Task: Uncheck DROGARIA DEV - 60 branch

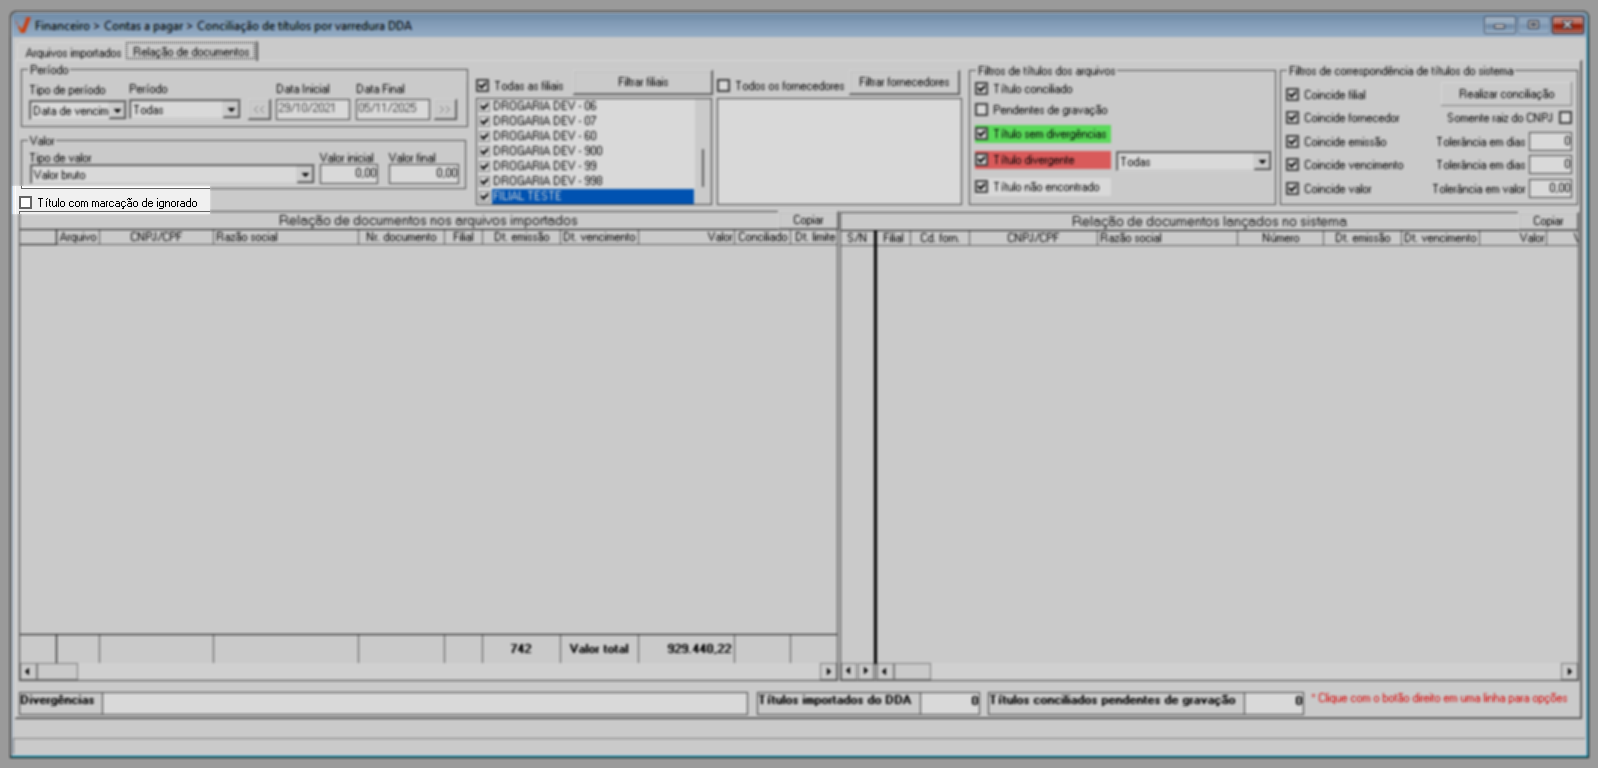Action: 484,136
